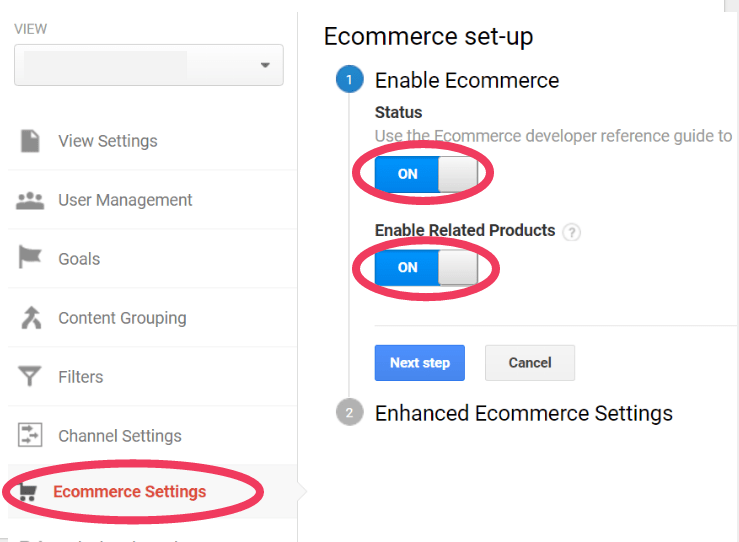Open the Ecommerce Settings menu item

[x=129, y=492]
